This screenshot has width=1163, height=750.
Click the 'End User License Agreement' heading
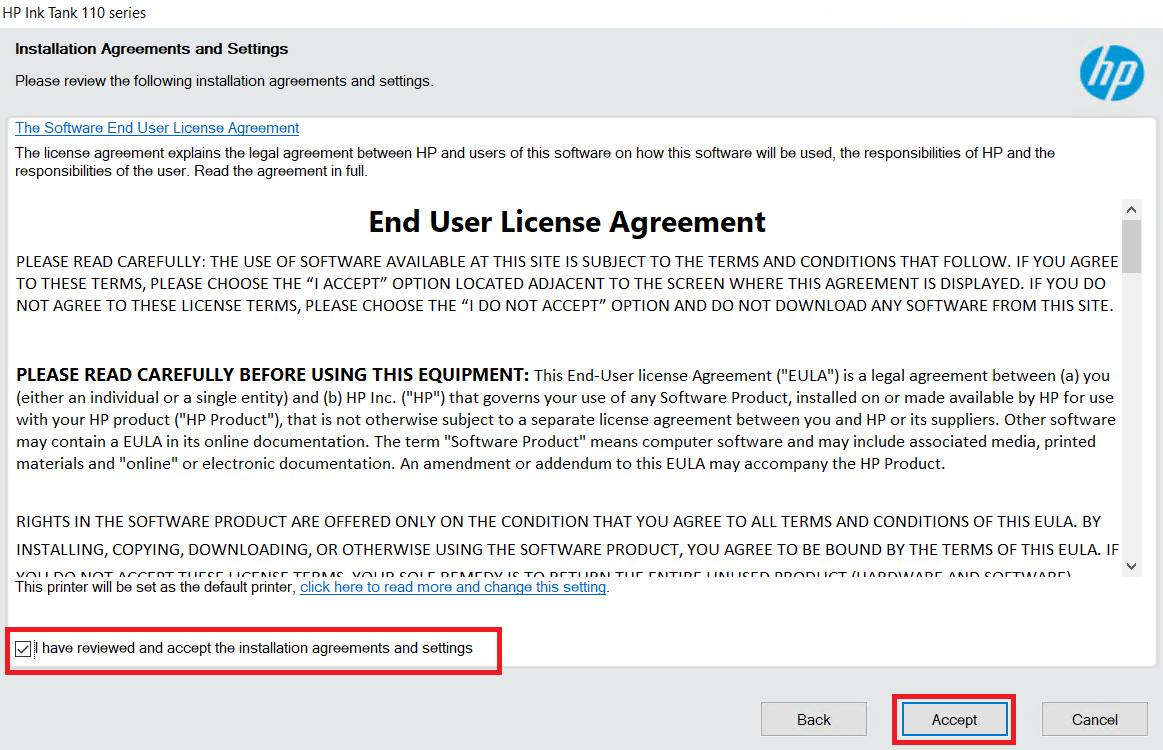coord(567,222)
